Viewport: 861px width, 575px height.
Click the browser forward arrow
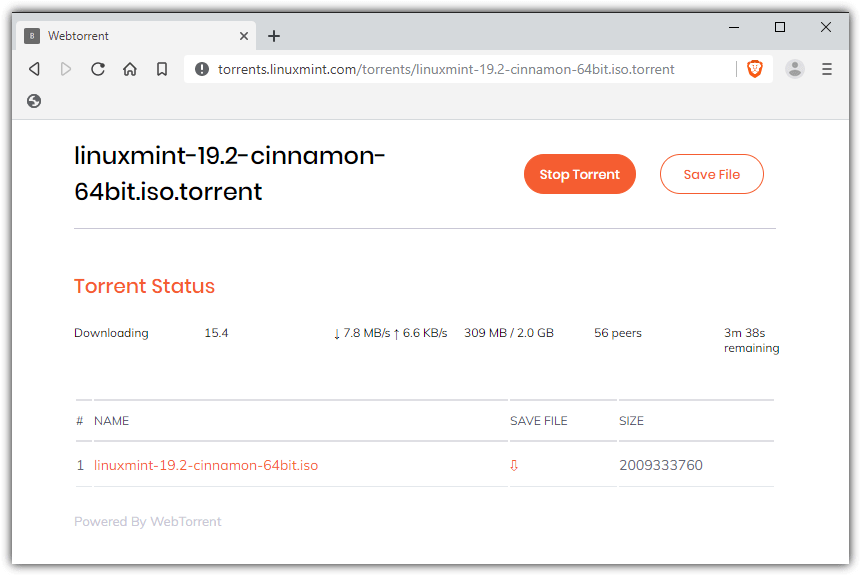66,69
